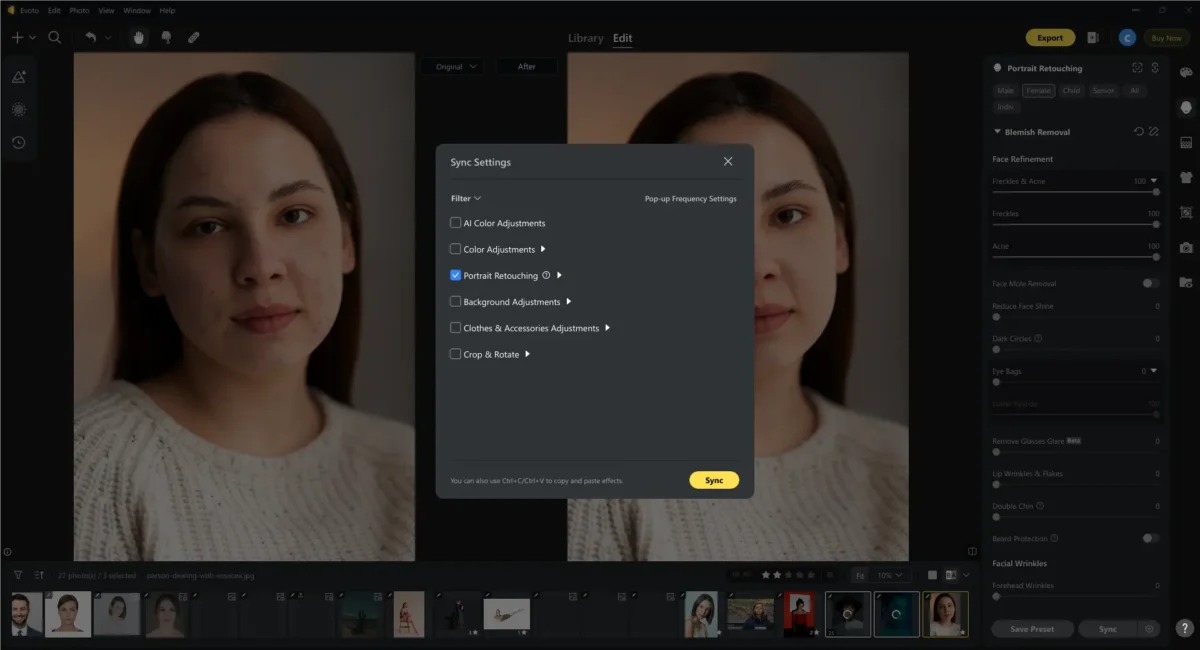Image resolution: width=1200 pixels, height=650 pixels.
Task: Open the Crop & Rotate panel icon
Action: [x=1186, y=212]
